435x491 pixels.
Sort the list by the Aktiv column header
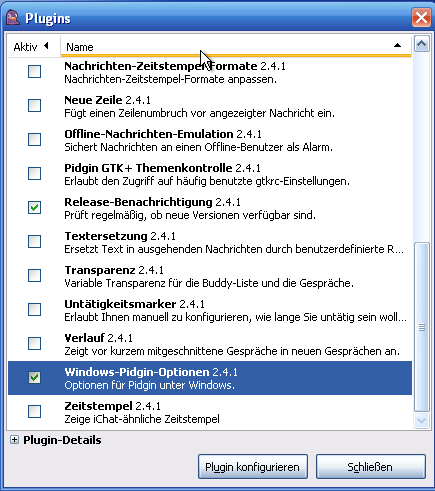pyautogui.click(x=34, y=46)
